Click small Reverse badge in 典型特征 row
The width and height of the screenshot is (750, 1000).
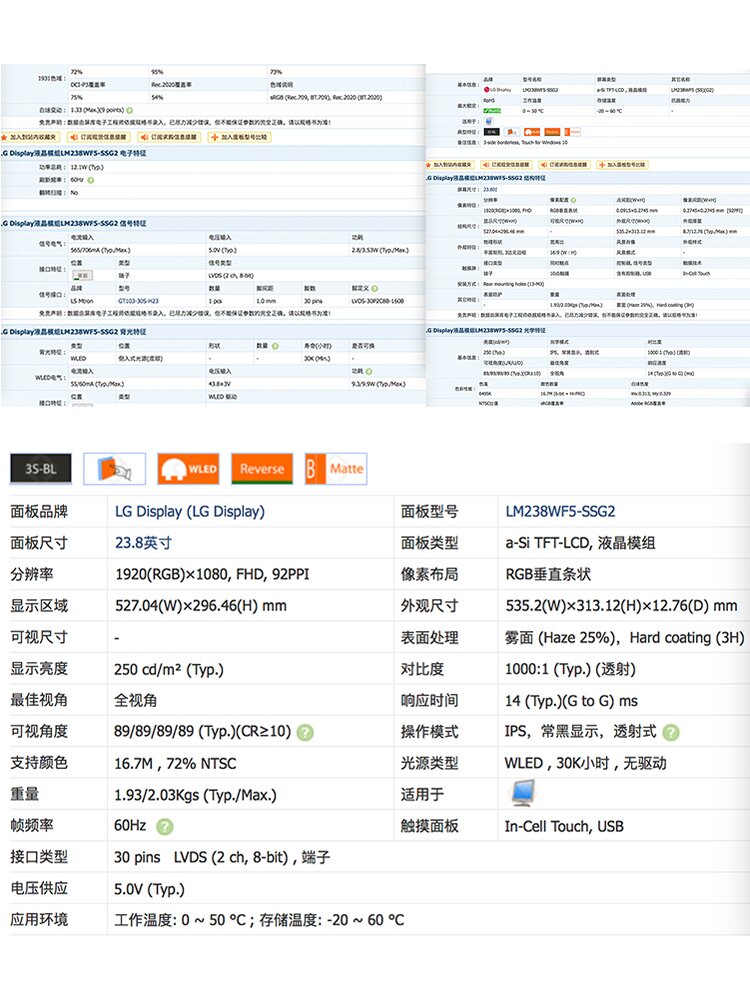[x=552, y=132]
